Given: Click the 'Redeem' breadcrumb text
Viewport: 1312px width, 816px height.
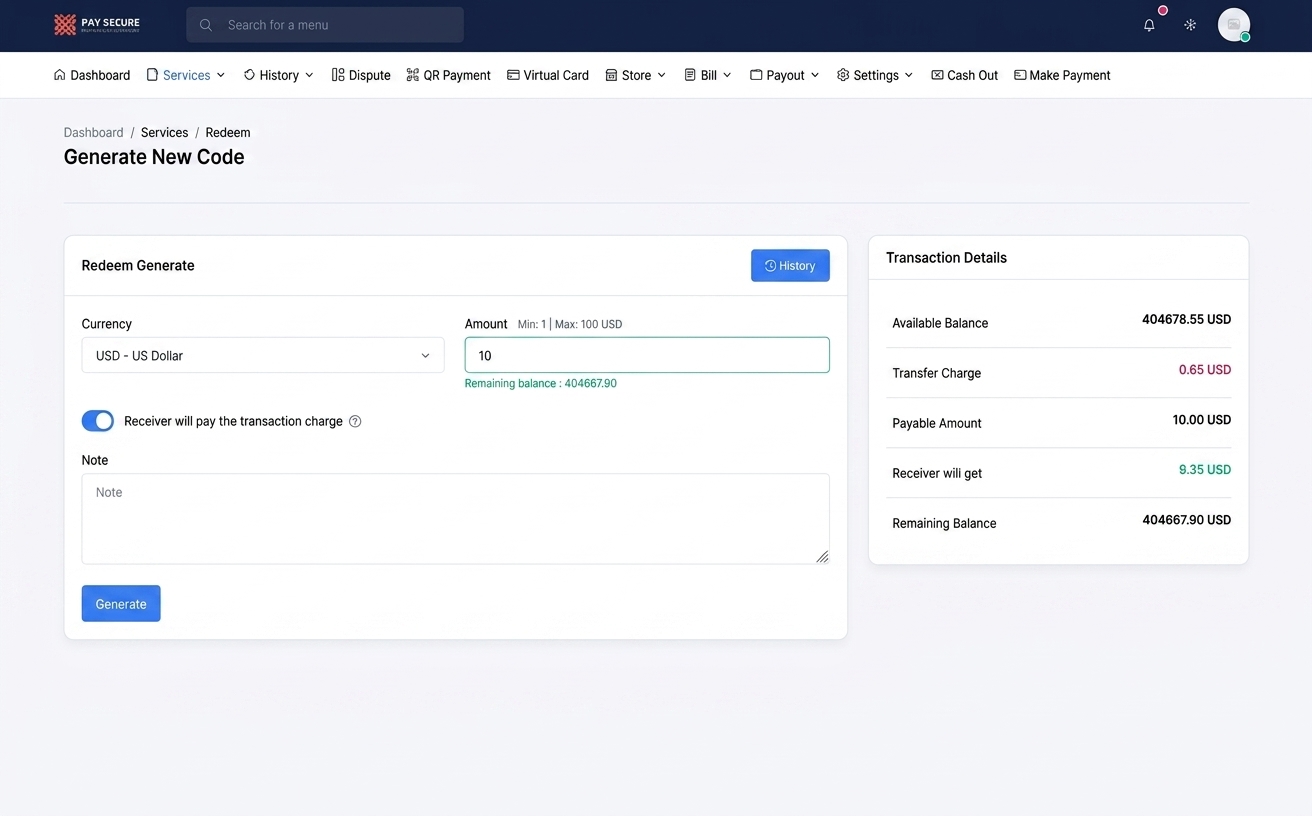Looking at the screenshot, I should (228, 132).
